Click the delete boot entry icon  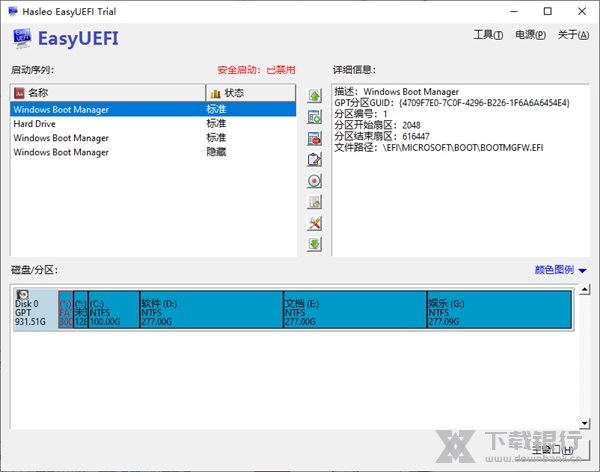314,138
